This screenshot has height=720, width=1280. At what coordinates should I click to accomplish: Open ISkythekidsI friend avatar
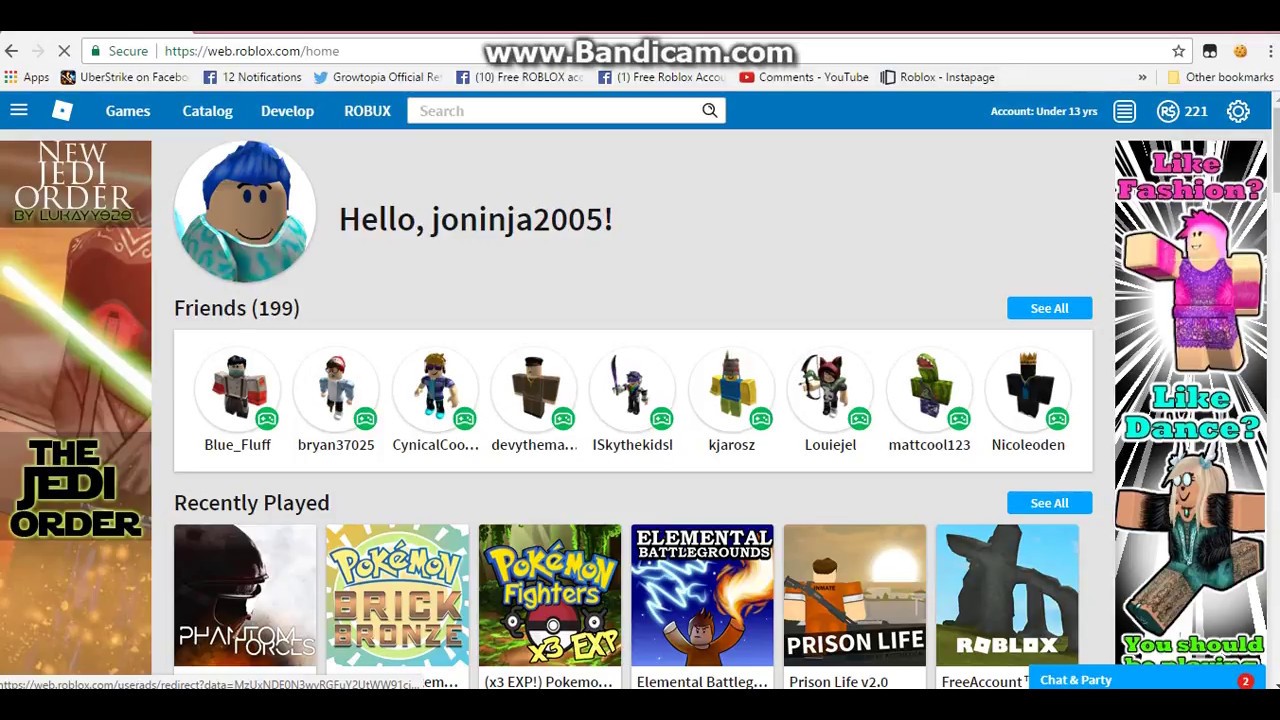pos(632,387)
